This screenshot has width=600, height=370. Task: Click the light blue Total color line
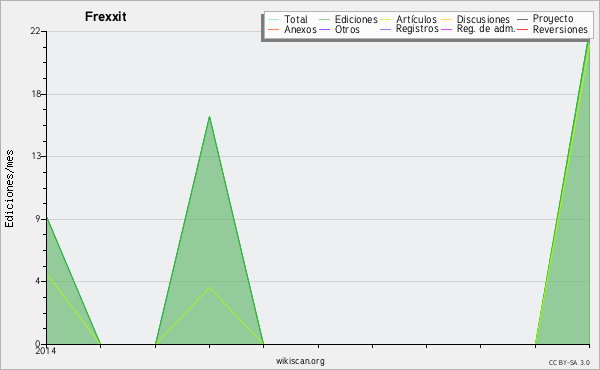click(x=273, y=20)
